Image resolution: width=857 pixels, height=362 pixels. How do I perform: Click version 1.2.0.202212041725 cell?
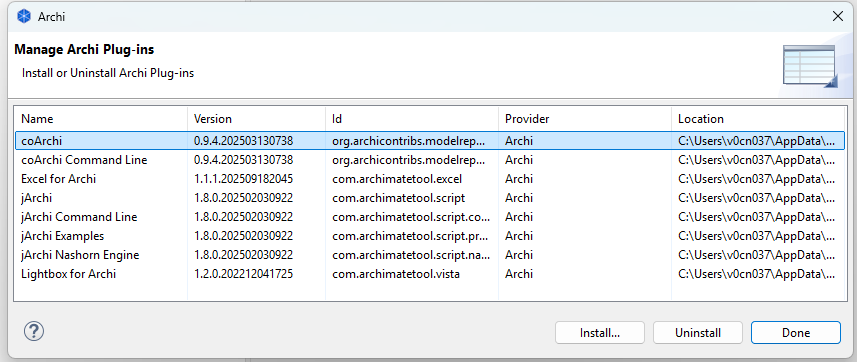[x=243, y=273]
